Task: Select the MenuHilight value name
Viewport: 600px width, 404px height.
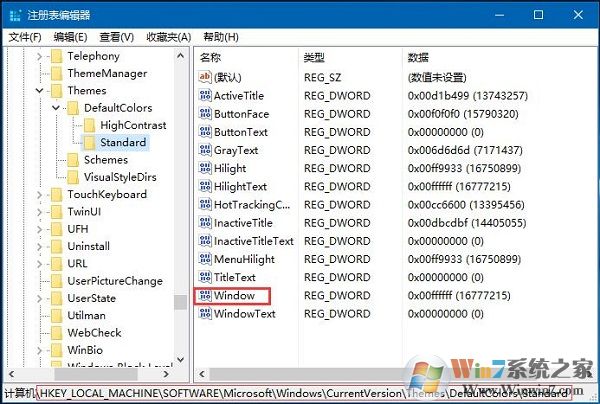Action: [244, 259]
